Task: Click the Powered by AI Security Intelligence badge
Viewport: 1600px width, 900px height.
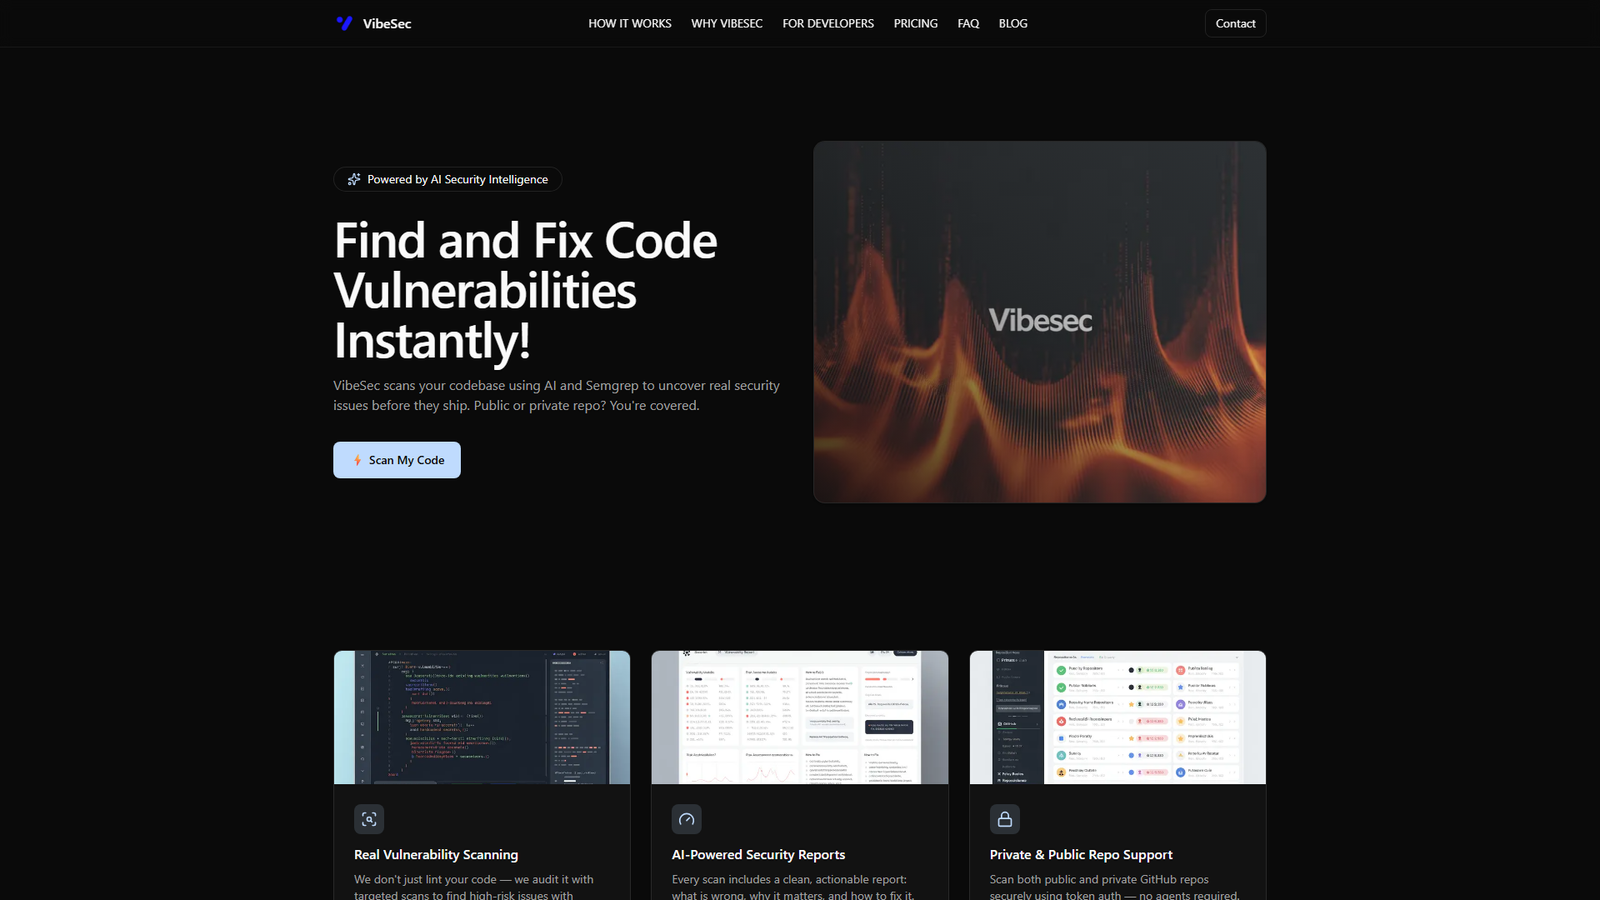Action: [x=447, y=179]
